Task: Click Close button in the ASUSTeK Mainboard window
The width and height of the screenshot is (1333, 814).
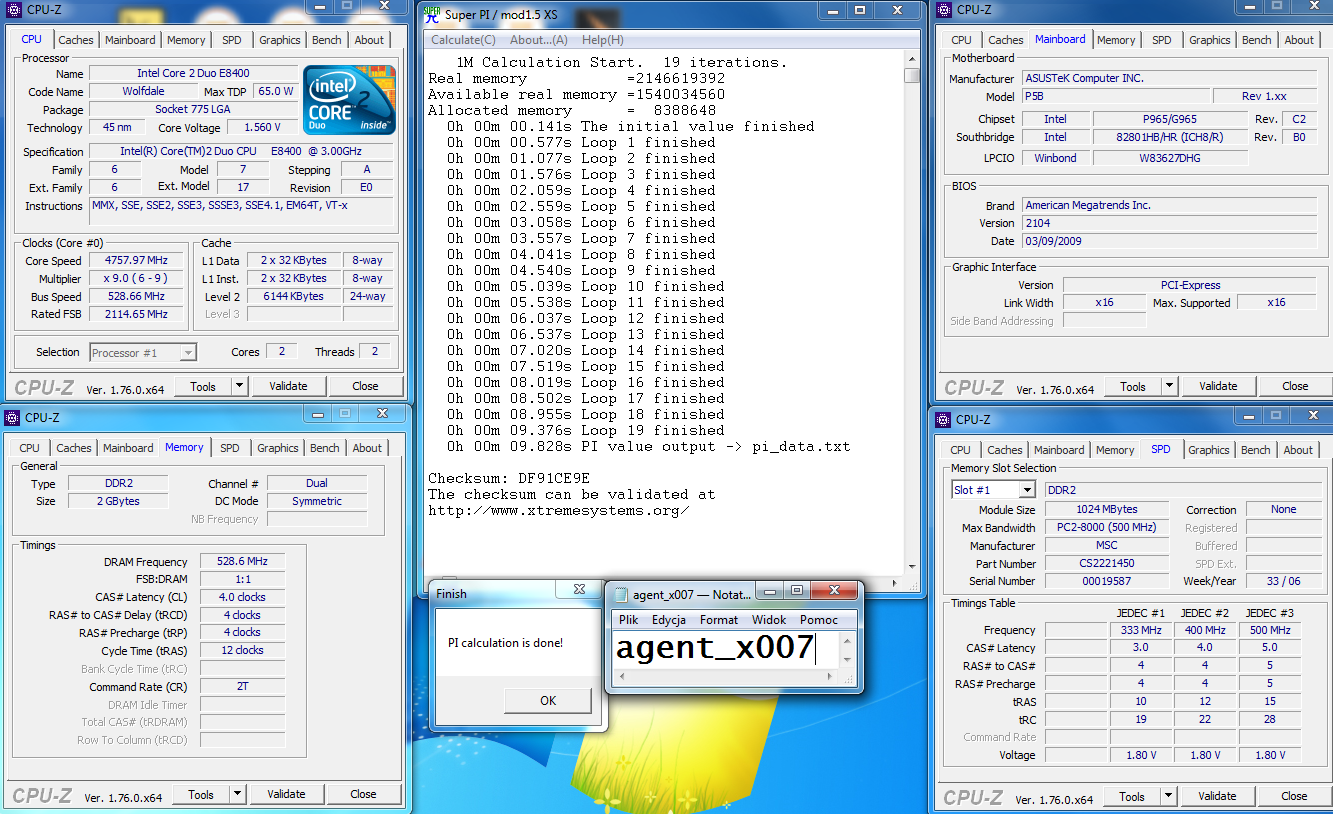Action: click(1295, 386)
